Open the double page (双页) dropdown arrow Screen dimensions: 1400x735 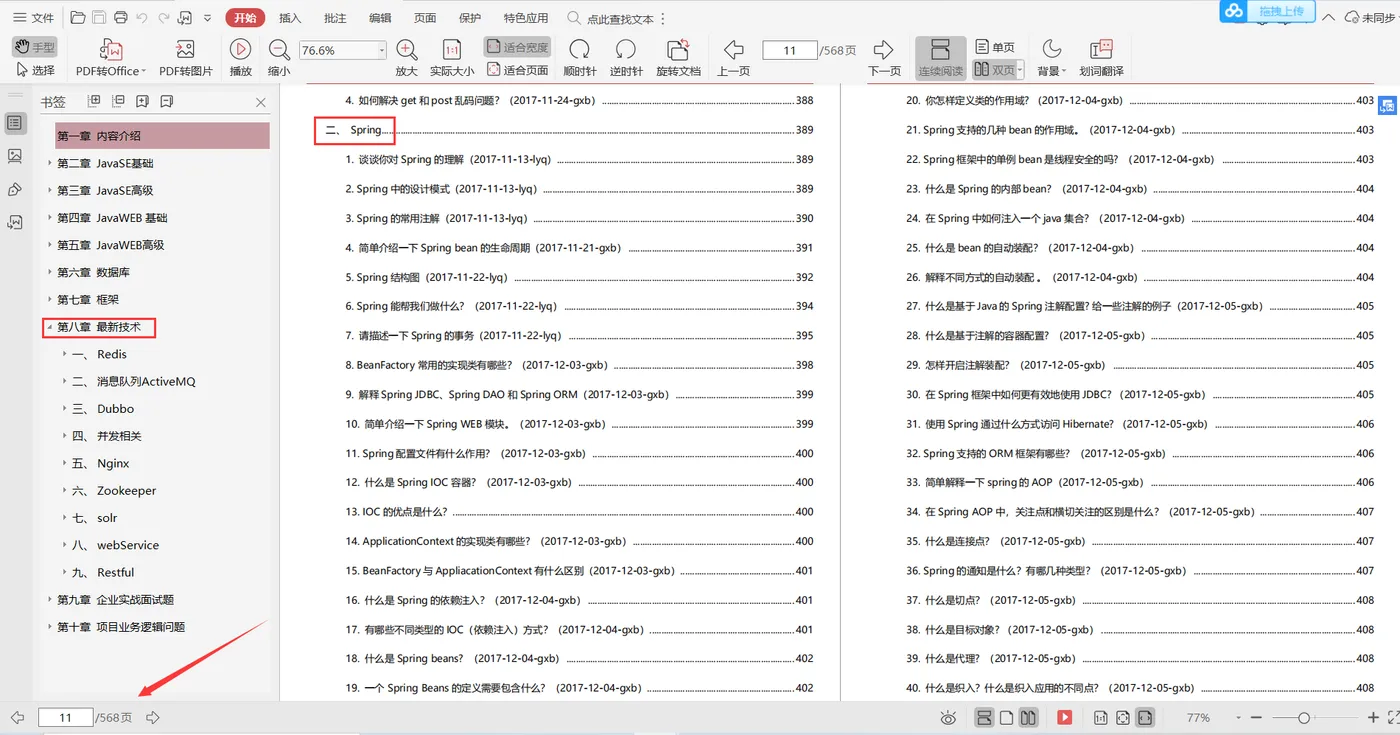pyautogui.click(x=1020, y=70)
